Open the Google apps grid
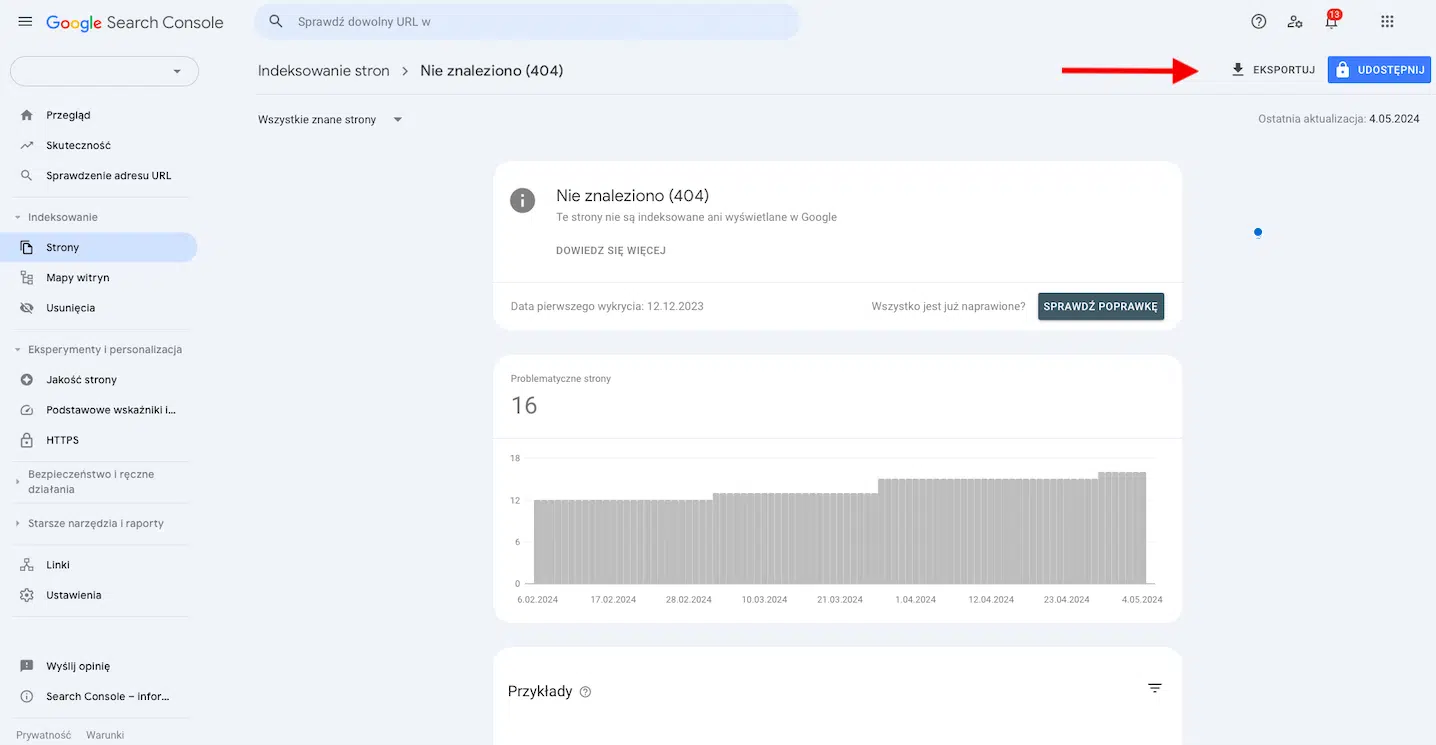This screenshot has height=745, width=1436. (1387, 22)
